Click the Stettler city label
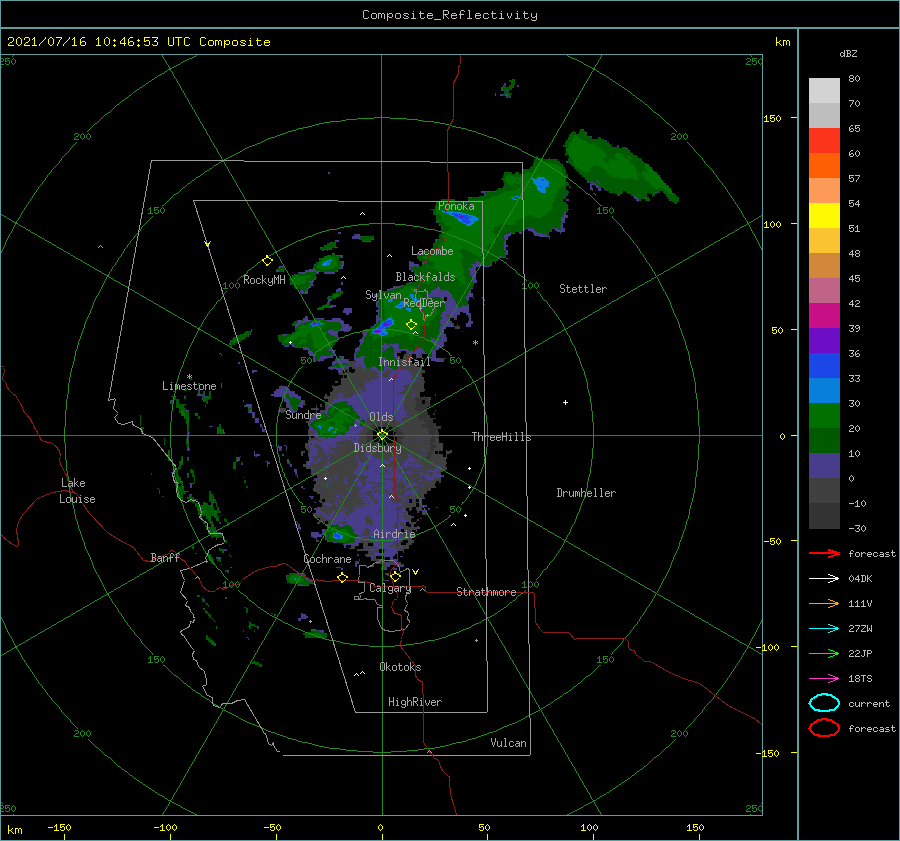900x841 pixels. point(583,289)
